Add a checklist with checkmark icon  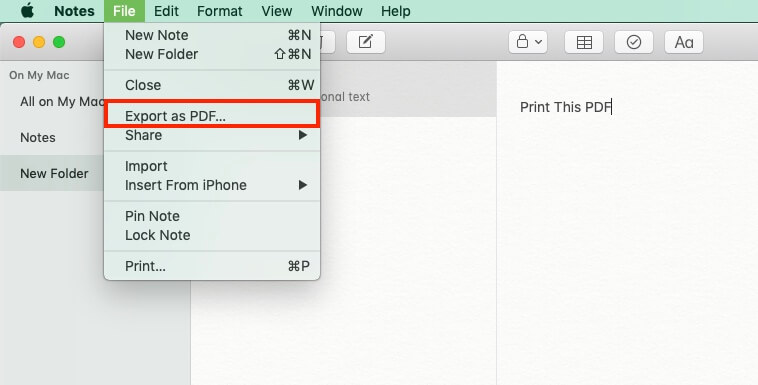634,42
